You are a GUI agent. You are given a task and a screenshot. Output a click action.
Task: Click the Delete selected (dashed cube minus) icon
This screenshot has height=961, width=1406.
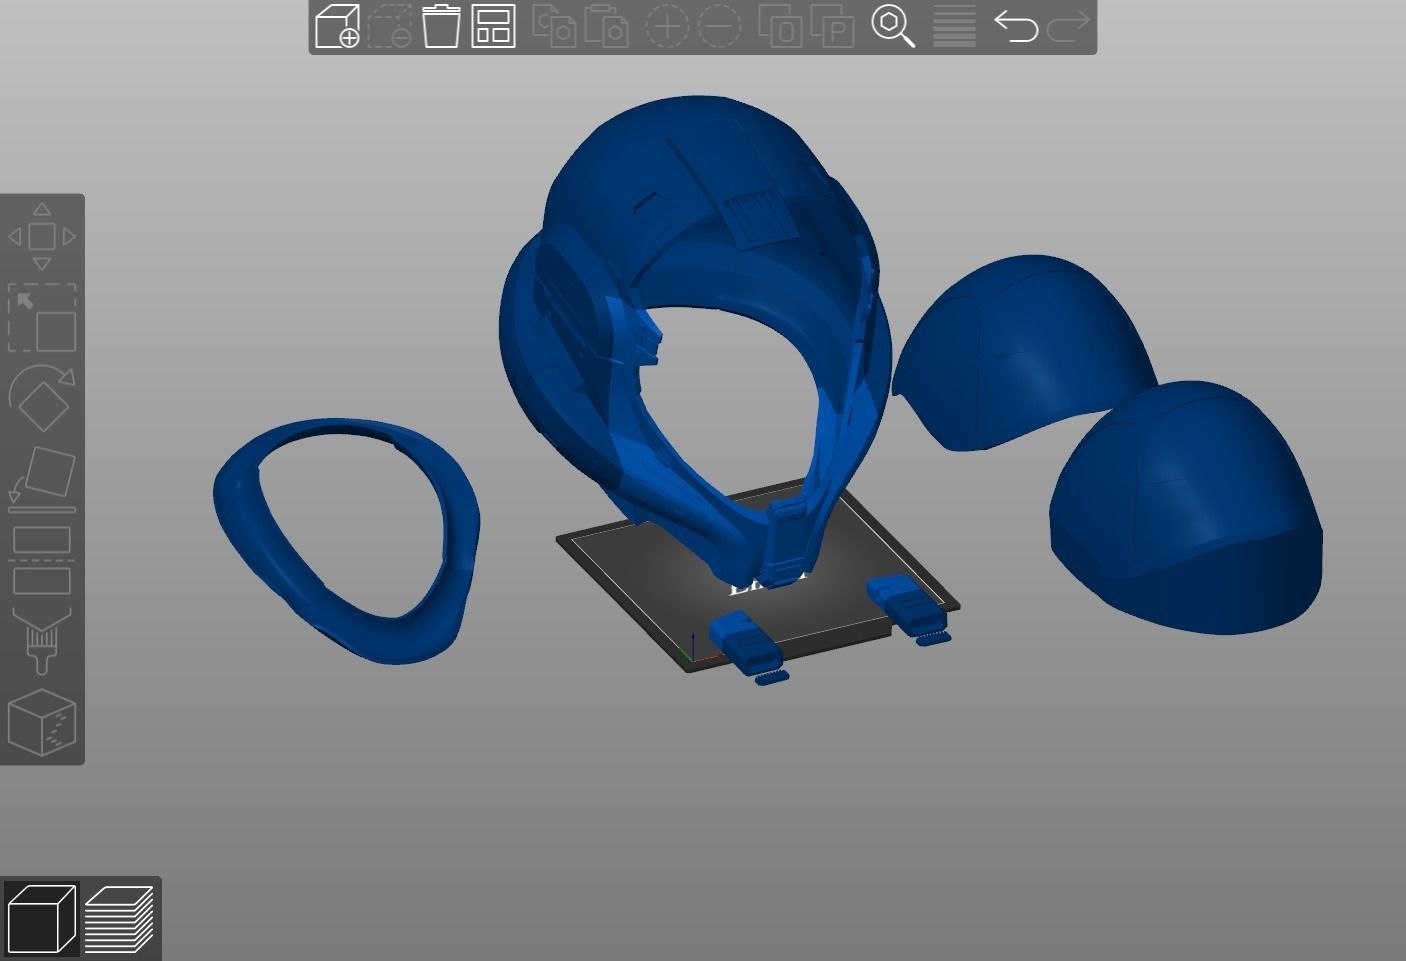tap(389, 26)
